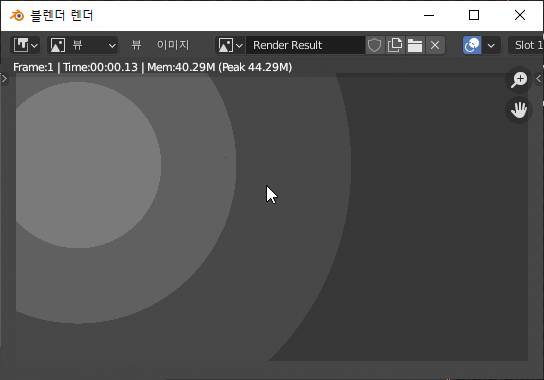
Task: Open the 뷰 menu
Action: 136,45
